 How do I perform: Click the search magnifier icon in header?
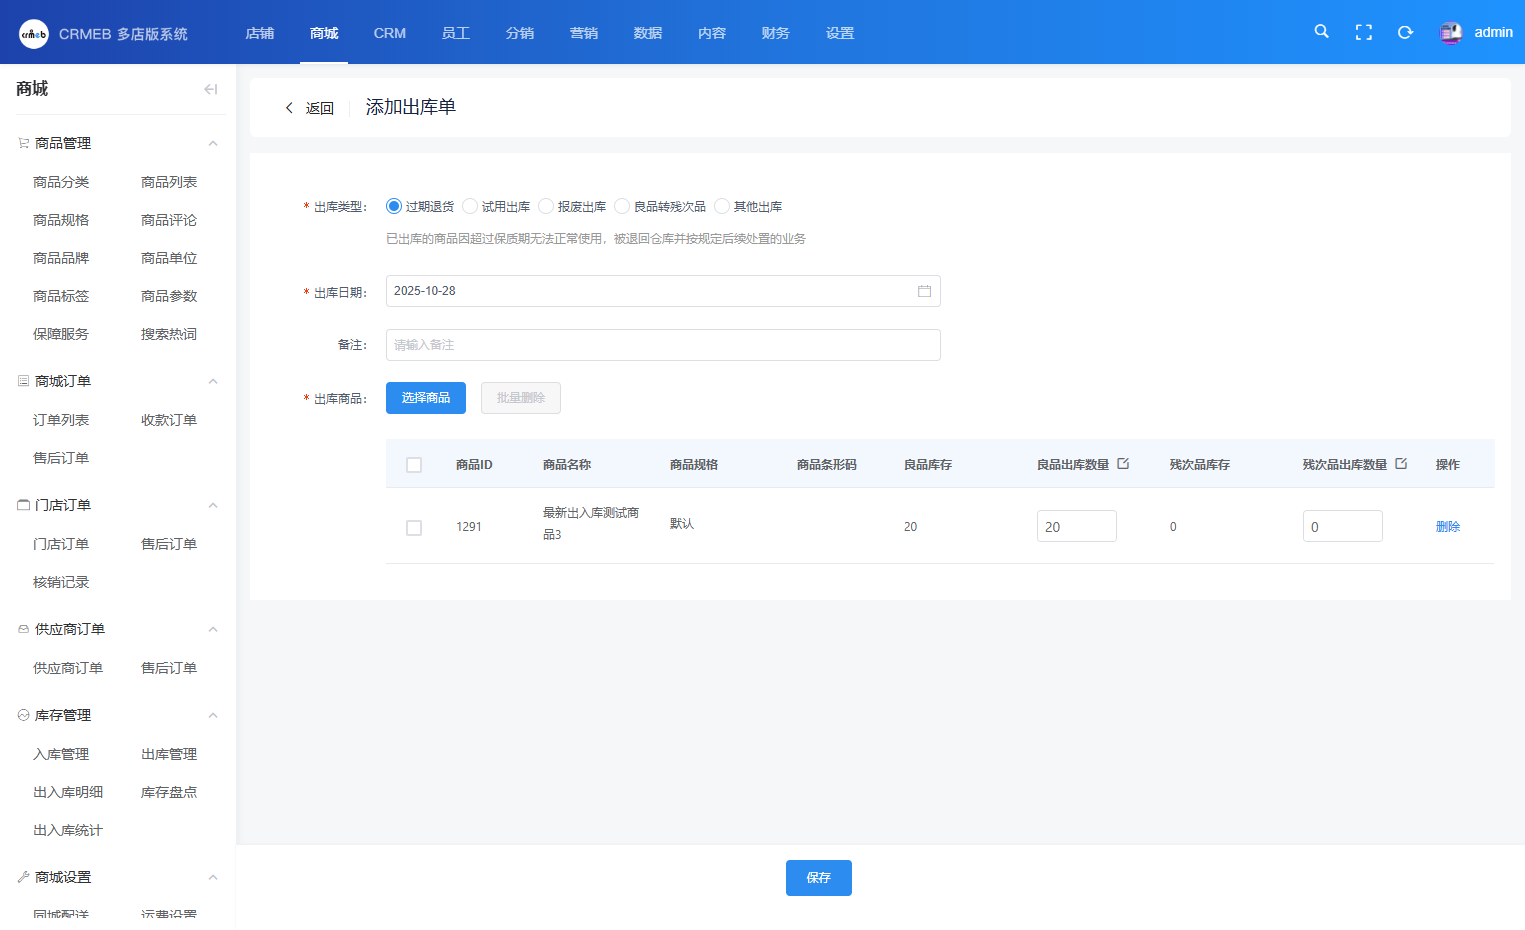1321,32
